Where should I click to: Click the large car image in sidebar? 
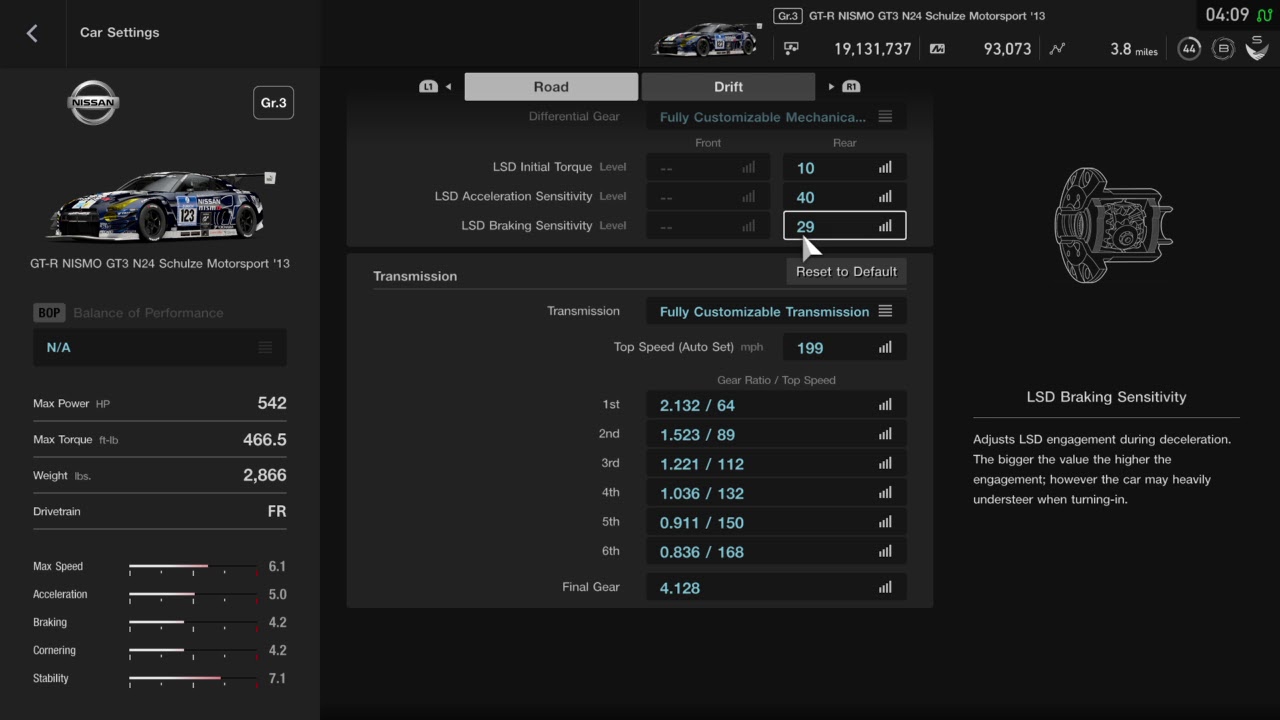coord(160,206)
